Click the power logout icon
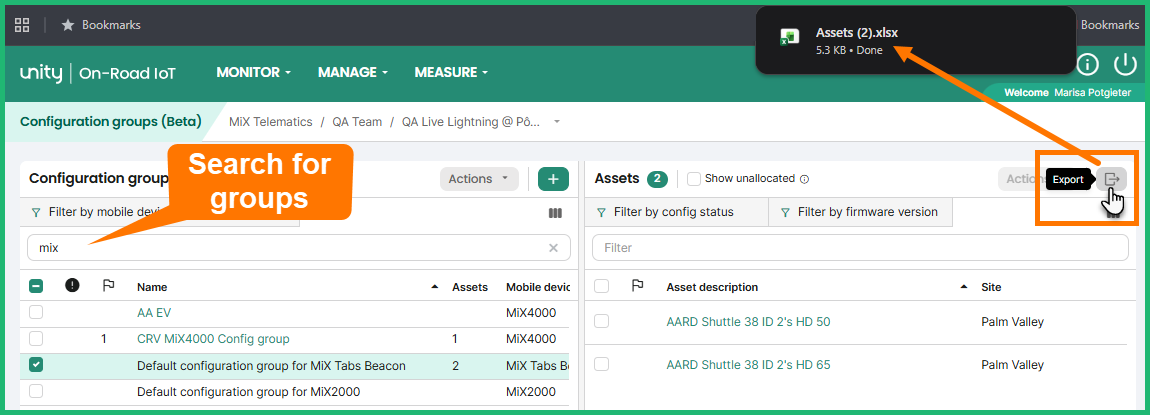Screen dimensions: 1150x415 [x=1126, y=65]
